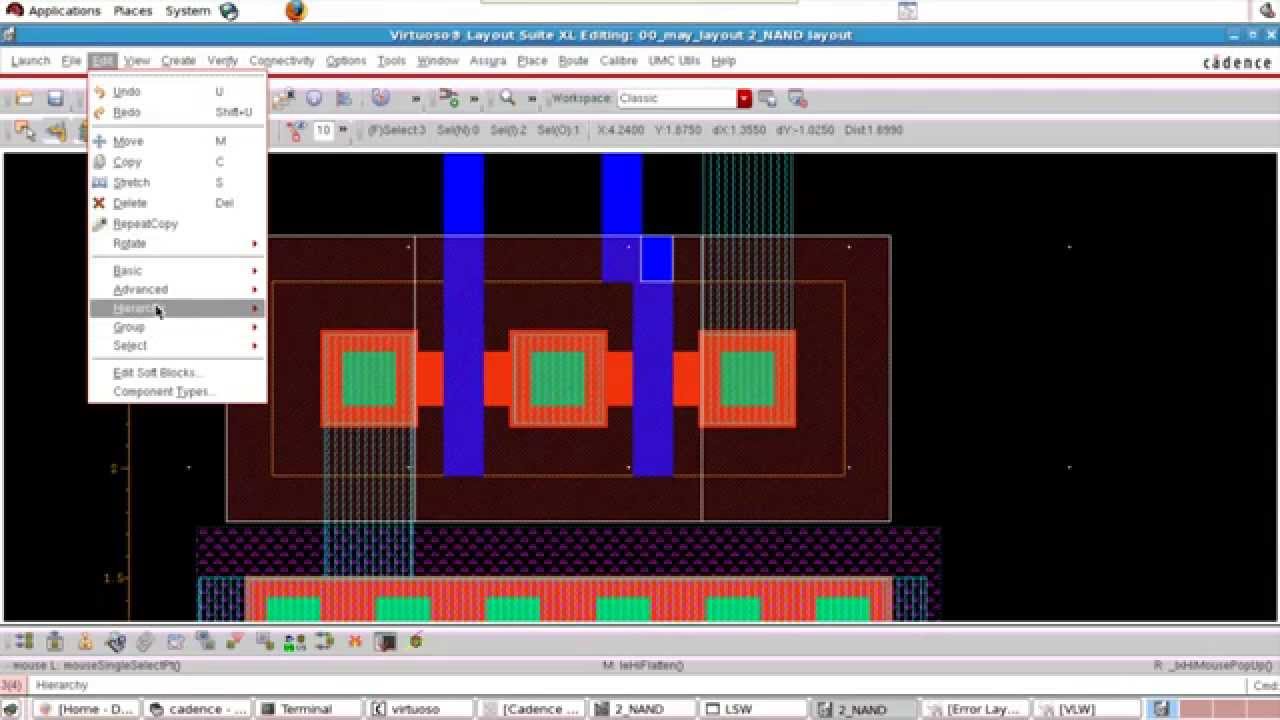This screenshot has height=720, width=1280.
Task: Click the dark square terminal-like bottom icon
Action: click(386, 641)
